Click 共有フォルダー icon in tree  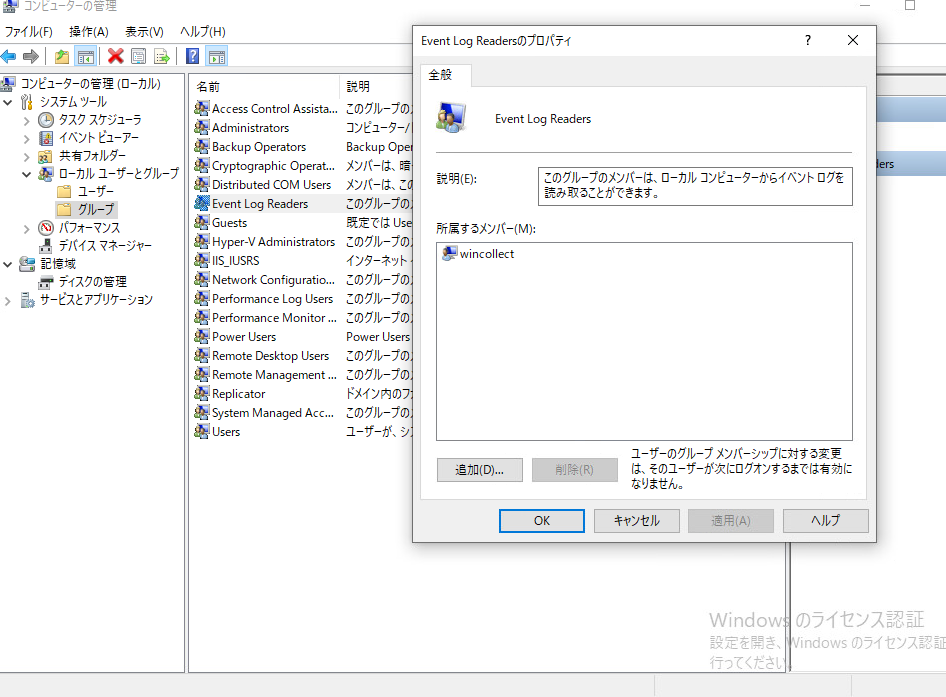[x=45, y=156]
